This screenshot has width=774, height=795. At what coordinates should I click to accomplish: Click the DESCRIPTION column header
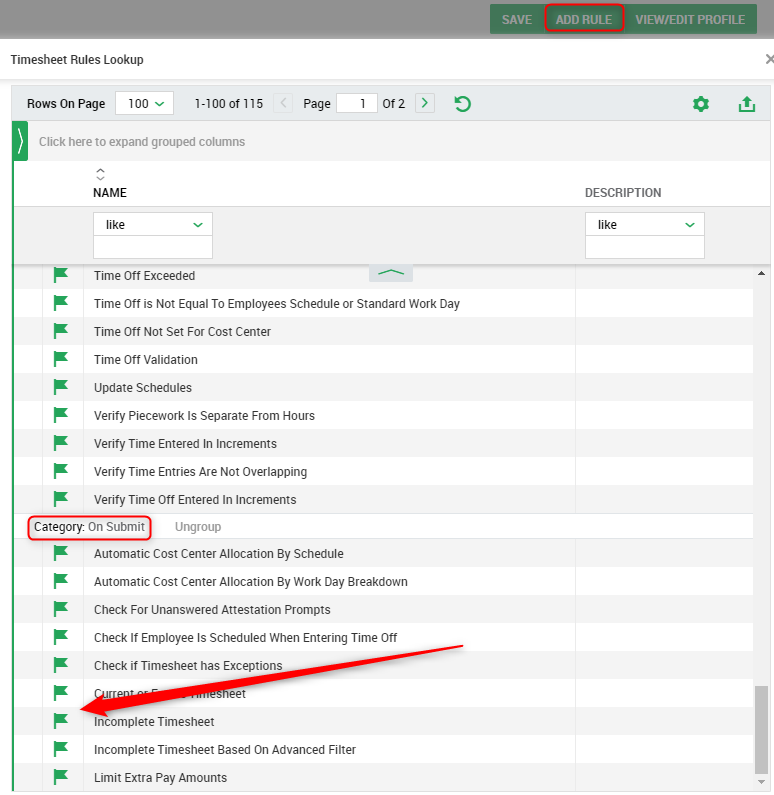click(623, 193)
